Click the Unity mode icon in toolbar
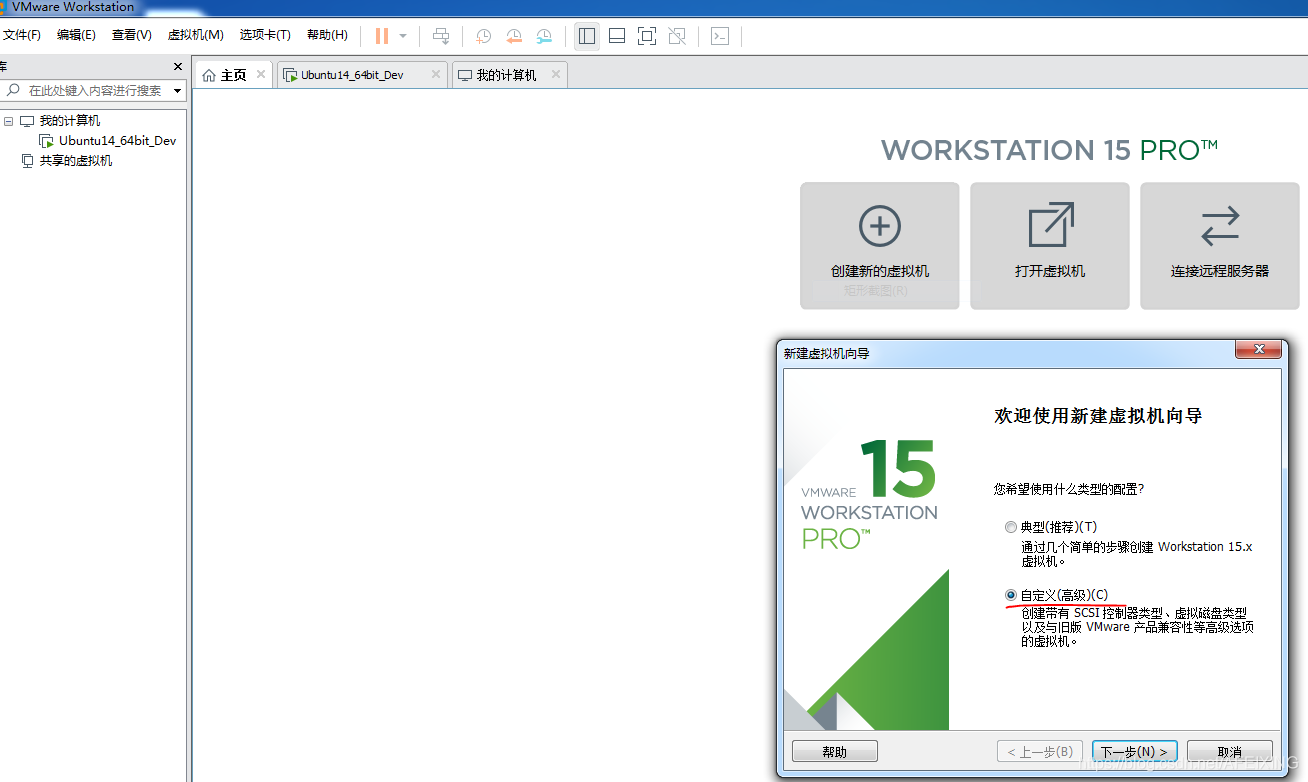Viewport: 1308px width, 782px height. click(x=677, y=36)
